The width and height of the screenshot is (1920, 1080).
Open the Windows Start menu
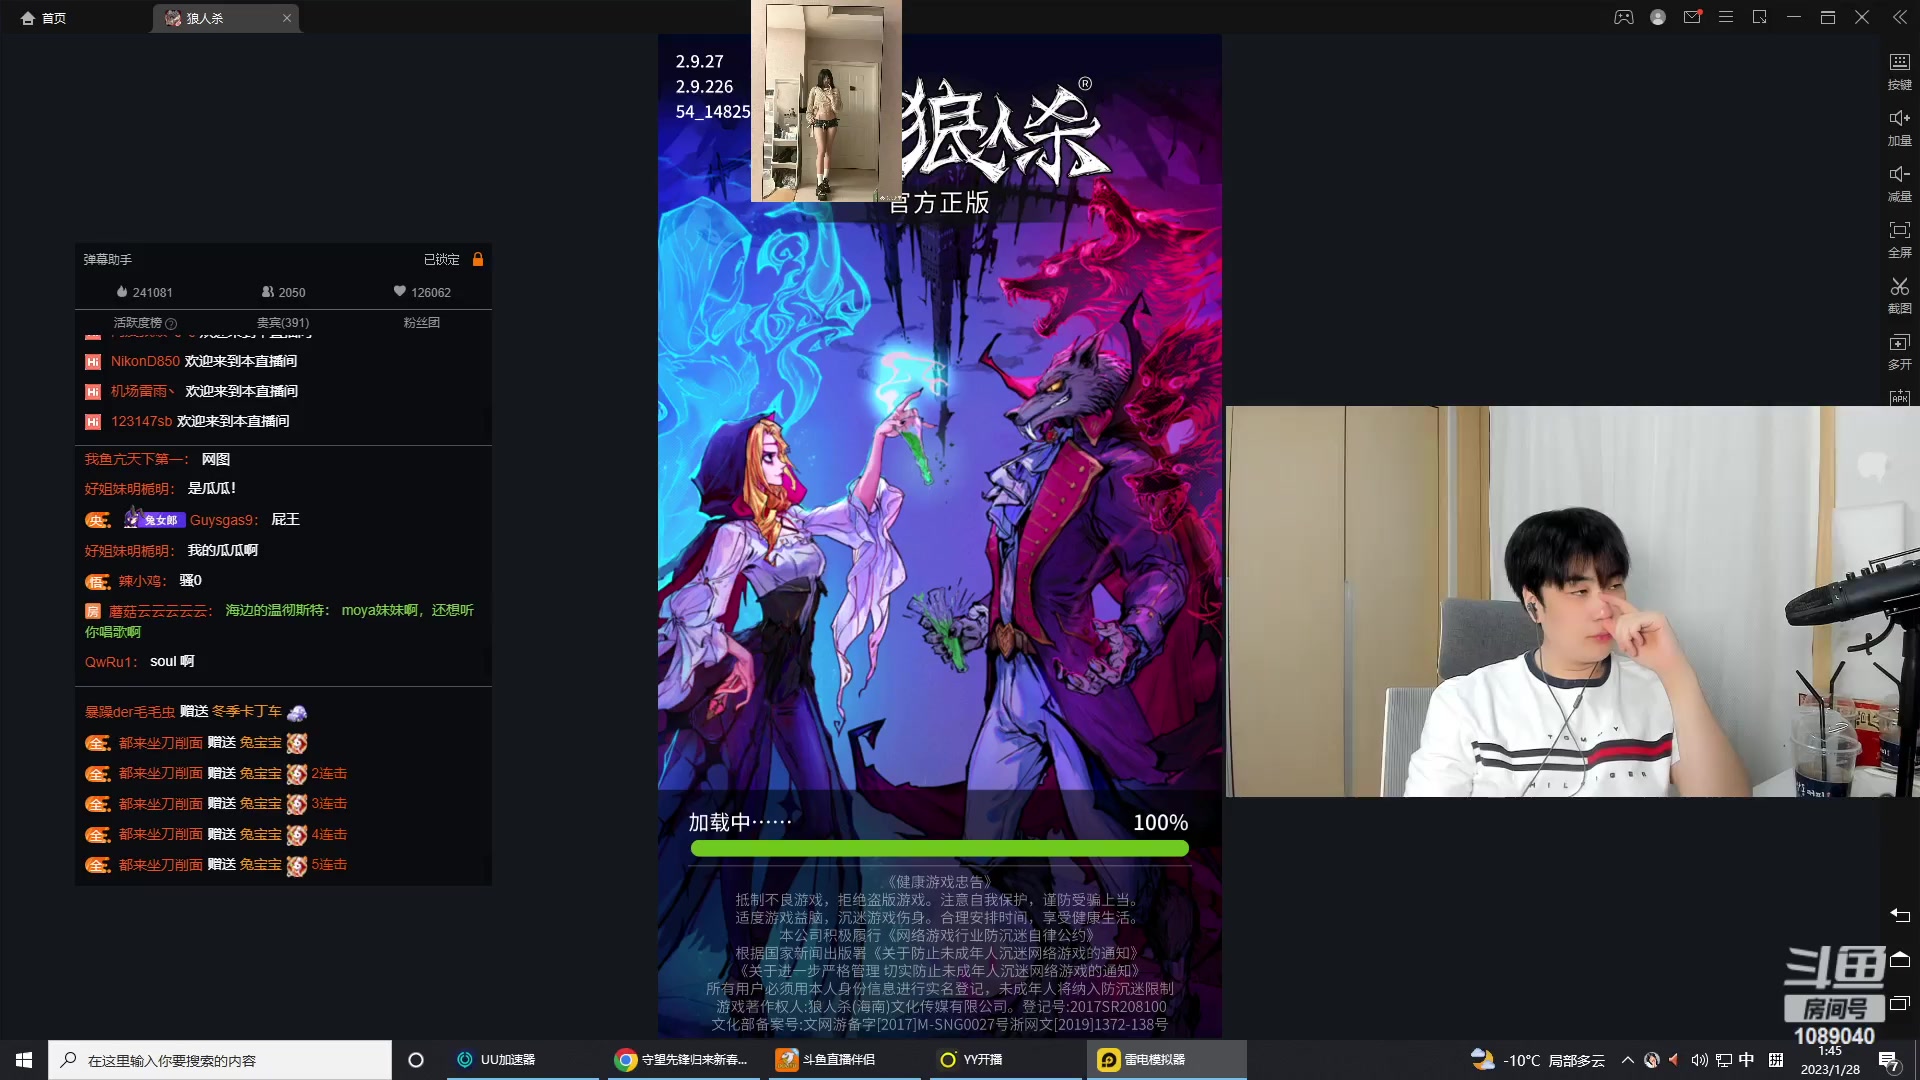24,1060
